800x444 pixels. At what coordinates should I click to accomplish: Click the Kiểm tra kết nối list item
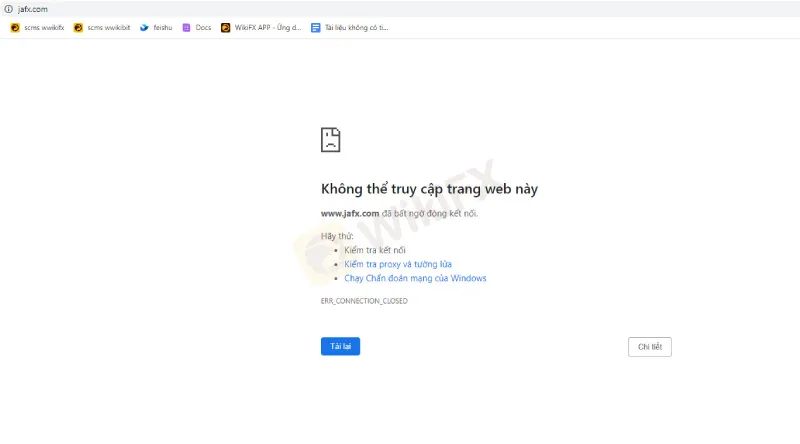coord(375,250)
